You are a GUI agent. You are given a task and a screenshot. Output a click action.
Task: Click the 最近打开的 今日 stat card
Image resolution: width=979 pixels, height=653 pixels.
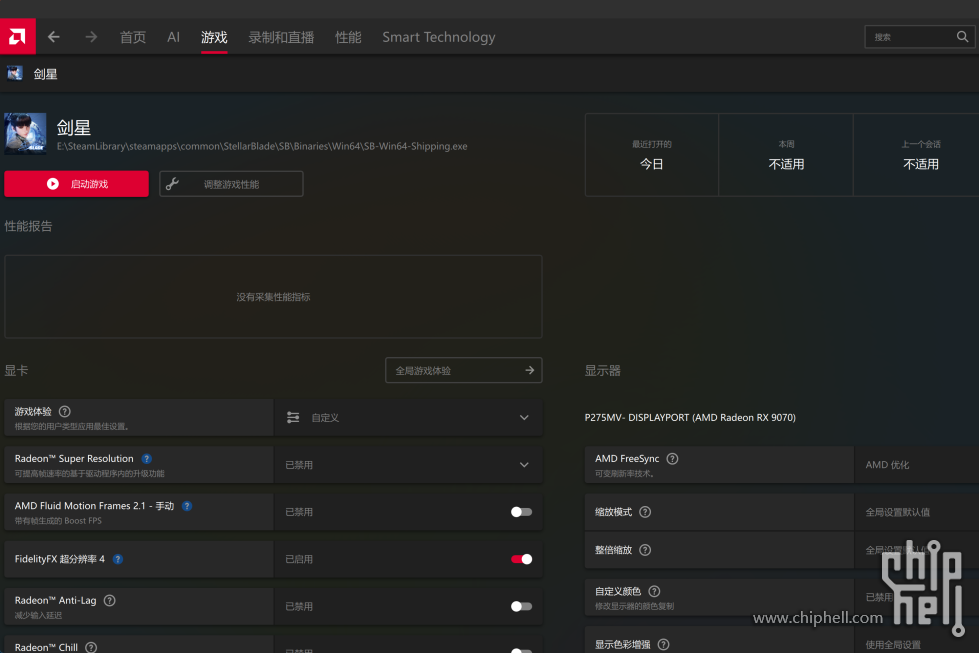pos(652,155)
